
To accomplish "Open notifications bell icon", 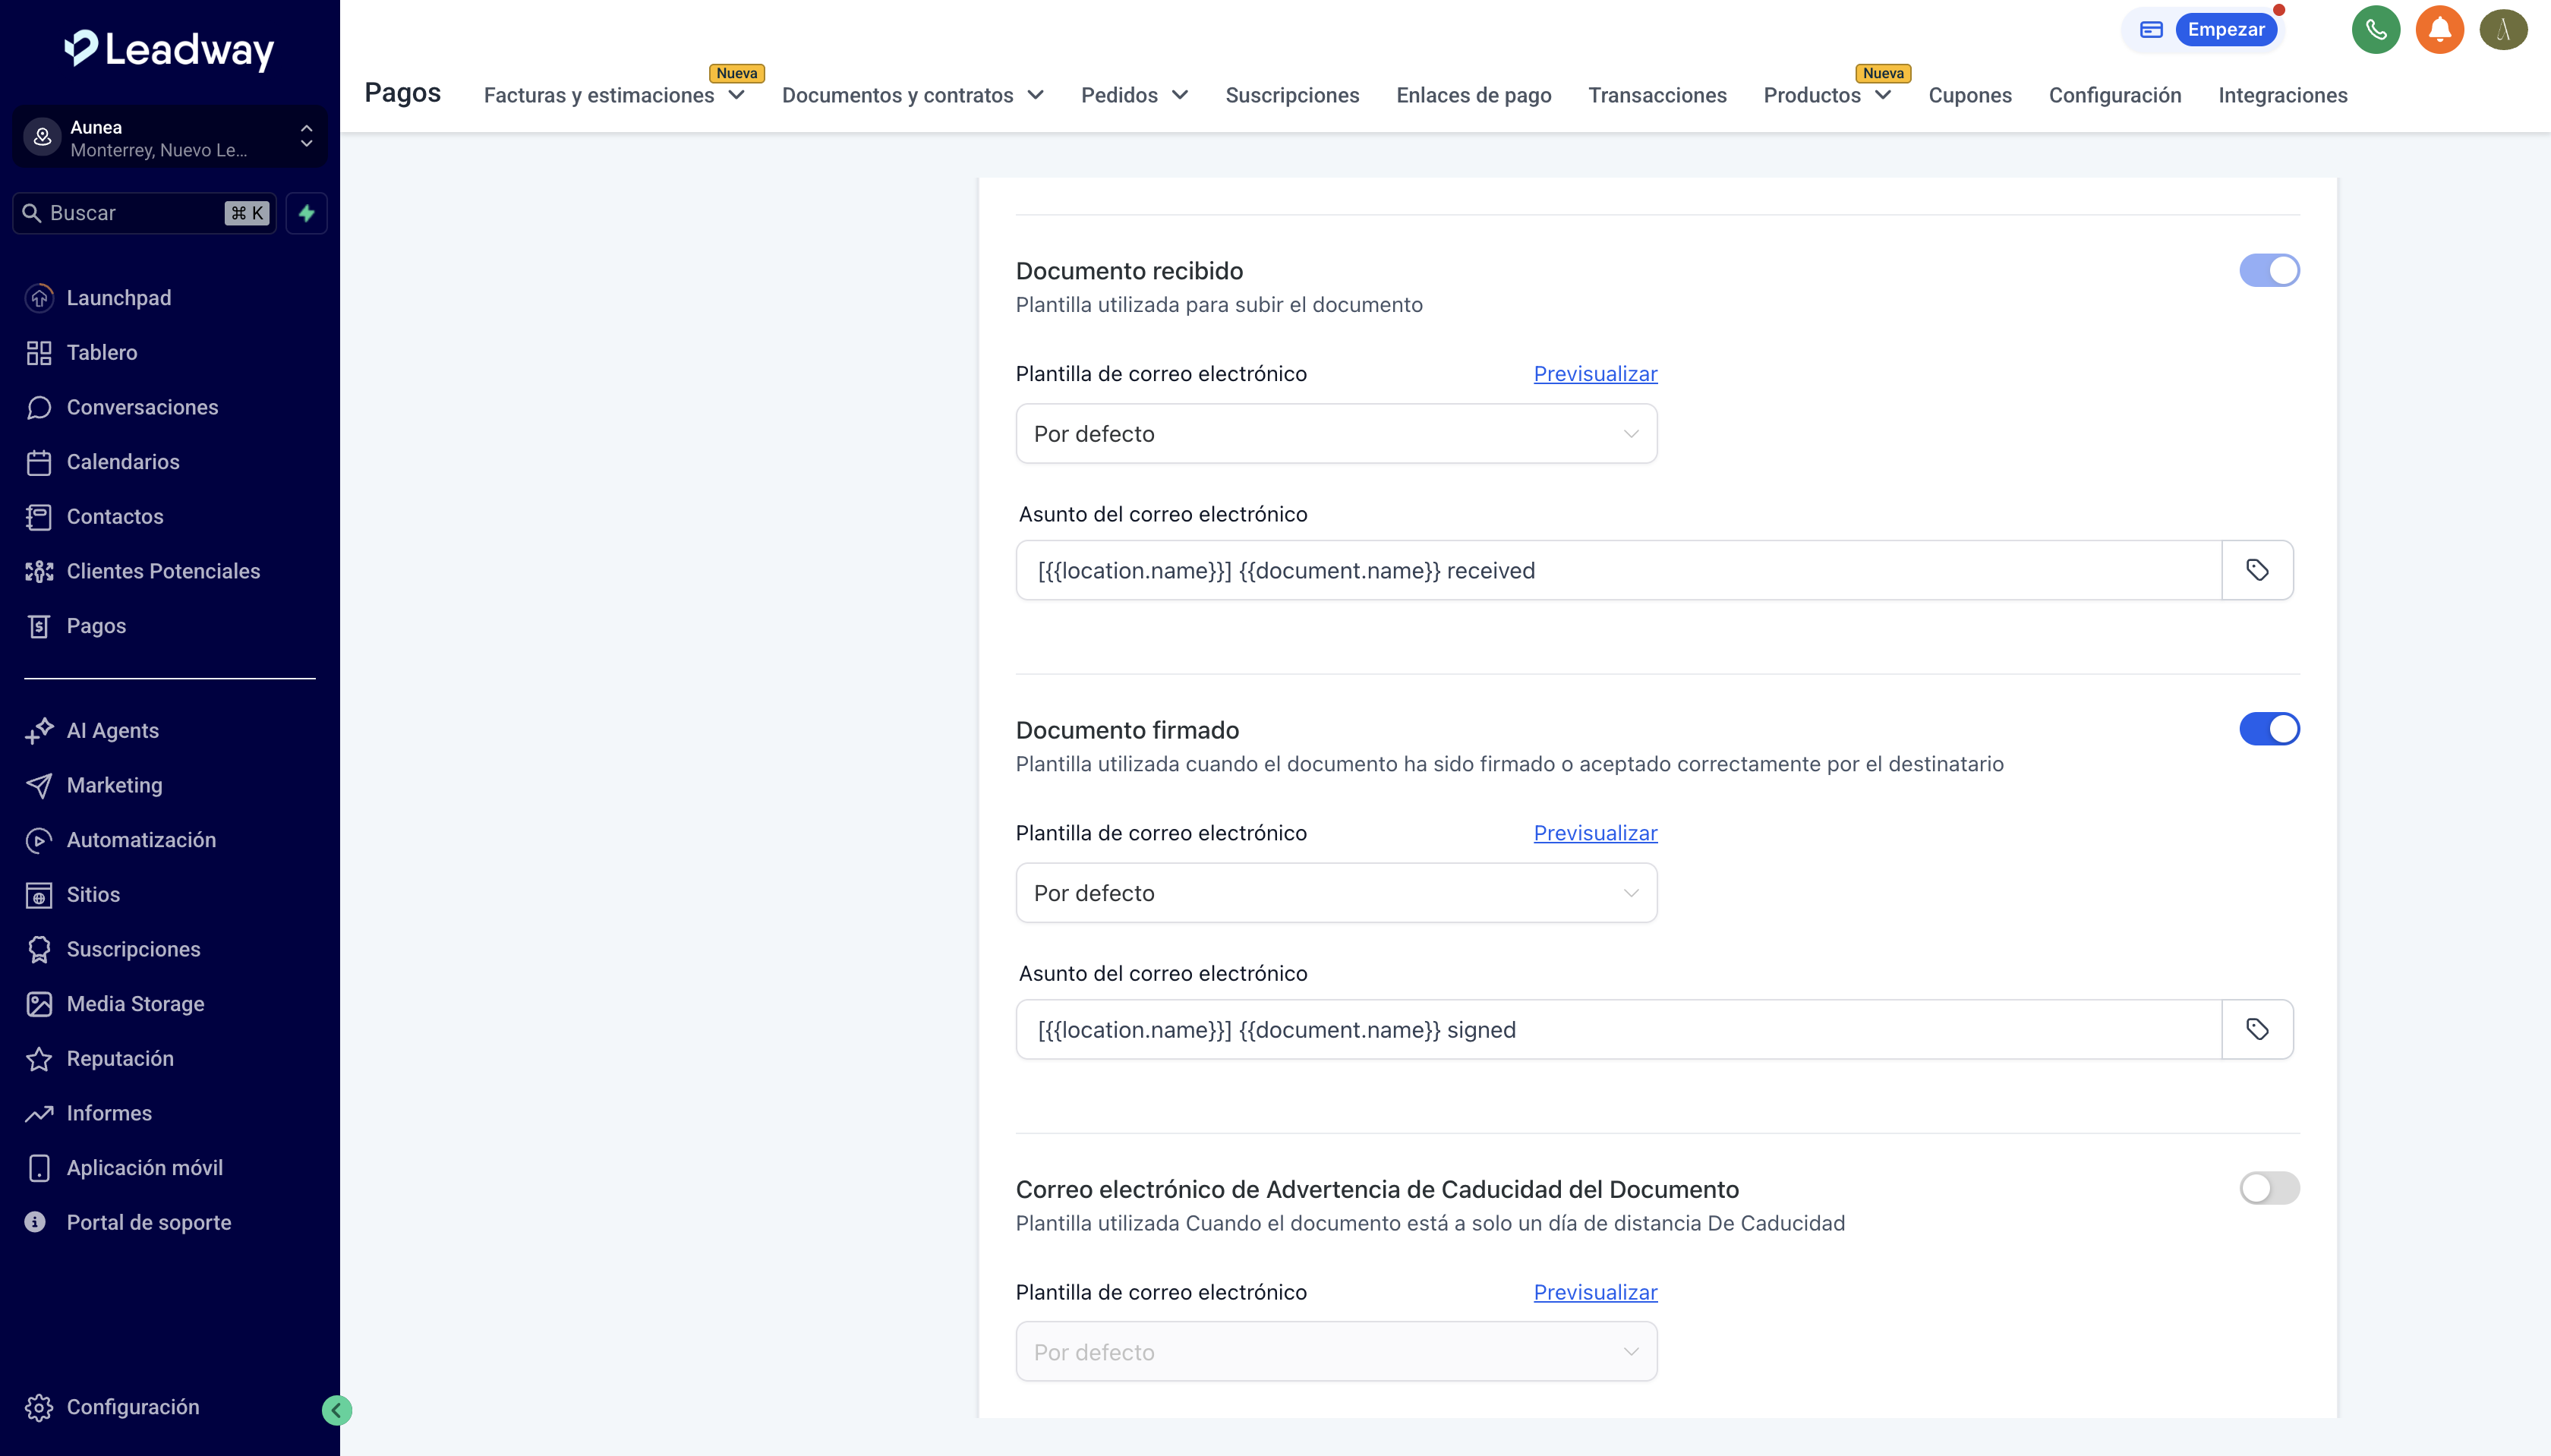I will click(2439, 30).
